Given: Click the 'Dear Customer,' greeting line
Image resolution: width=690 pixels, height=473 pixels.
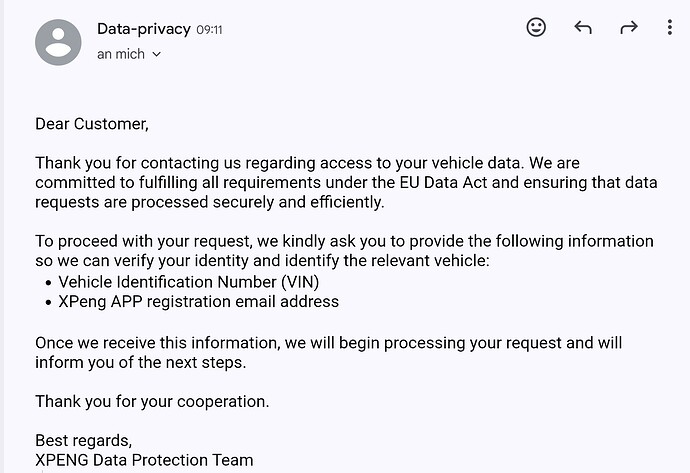Looking at the screenshot, I should 92,124.
